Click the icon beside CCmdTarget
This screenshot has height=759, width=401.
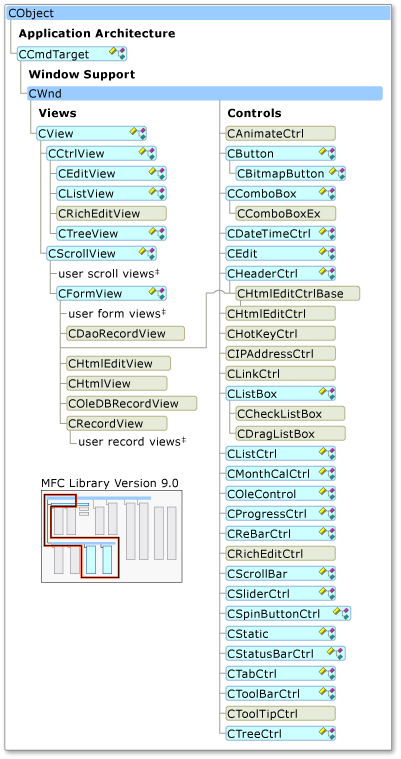[118, 53]
